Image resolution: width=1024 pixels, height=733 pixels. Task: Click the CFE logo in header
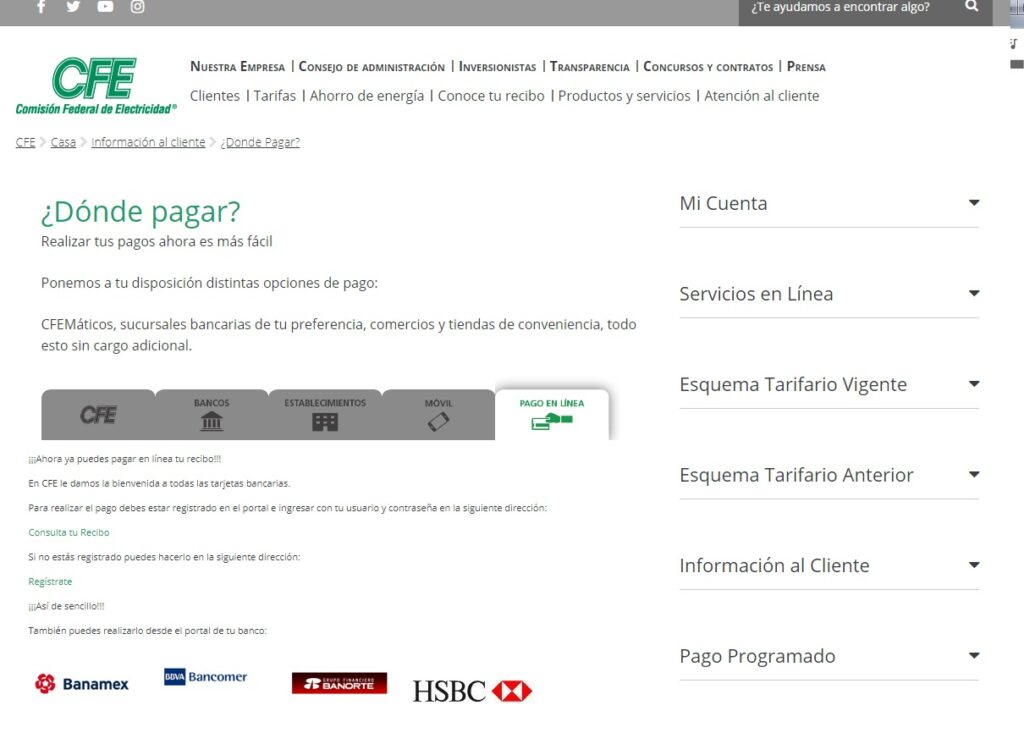tap(95, 85)
